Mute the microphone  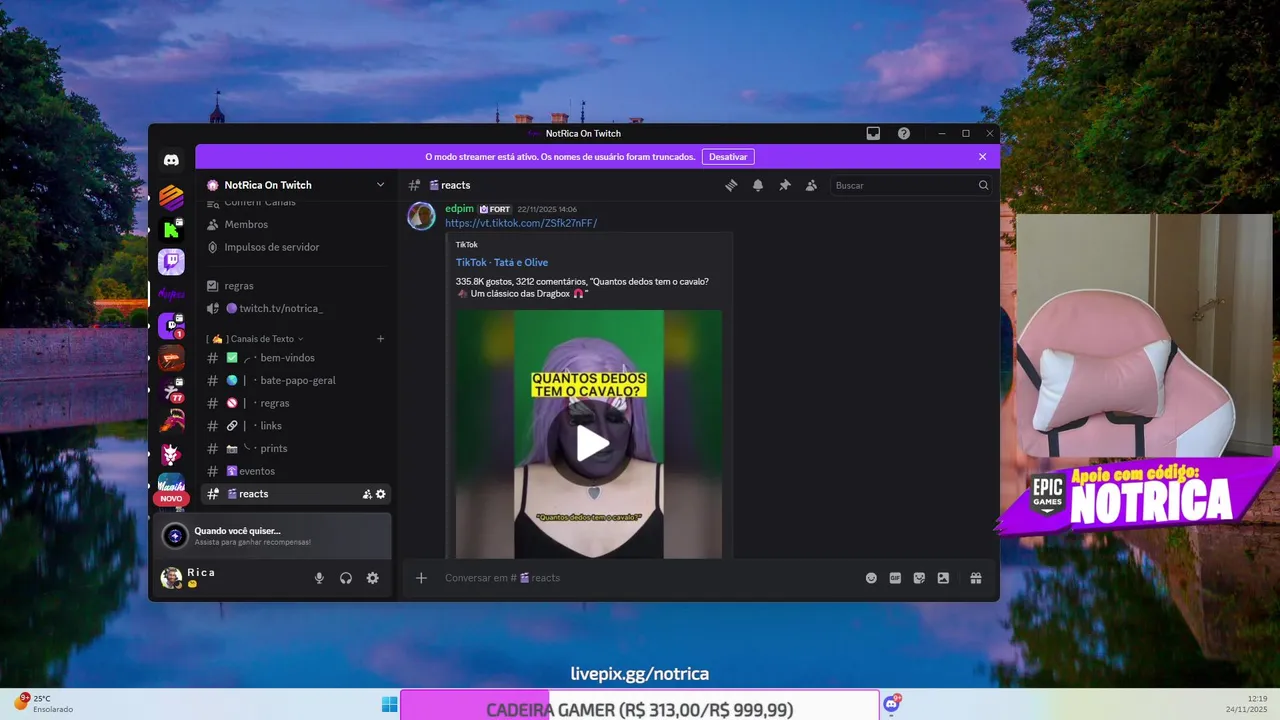pos(319,578)
